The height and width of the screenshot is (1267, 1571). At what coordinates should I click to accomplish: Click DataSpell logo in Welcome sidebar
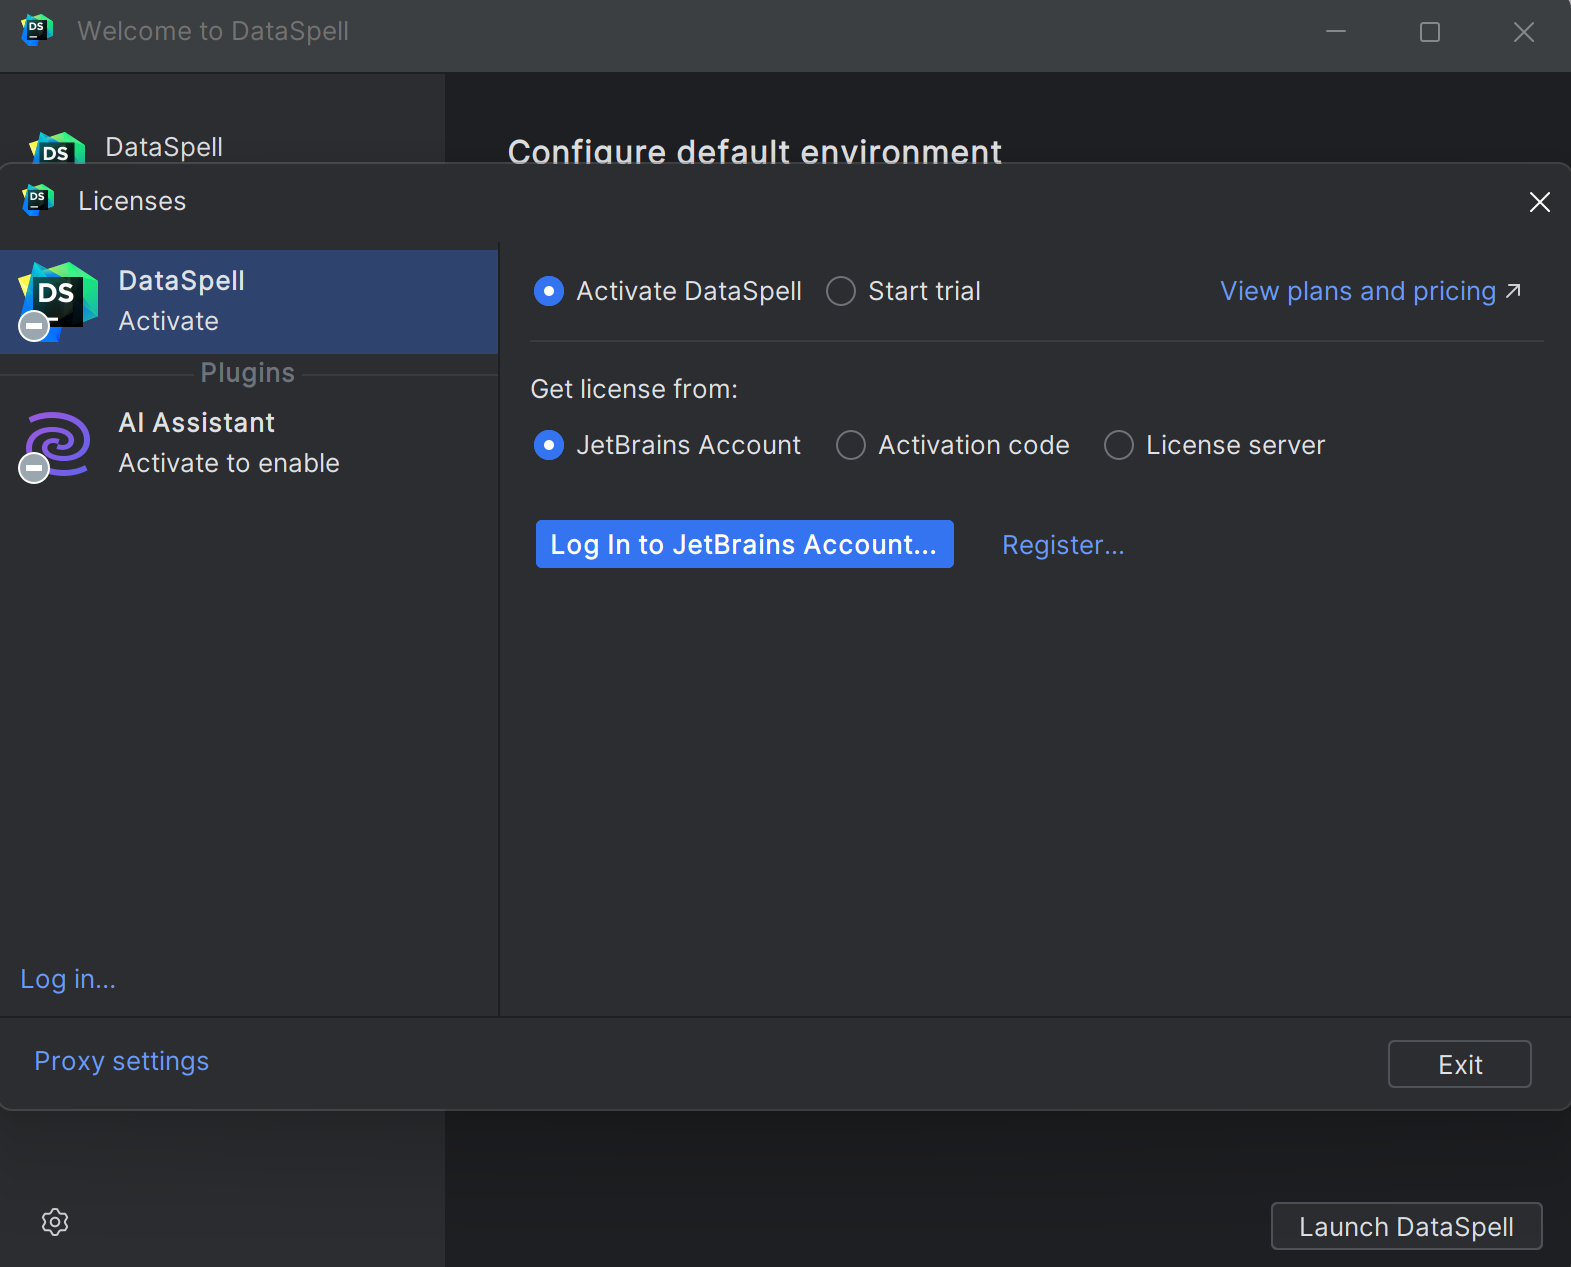click(57, 148)
